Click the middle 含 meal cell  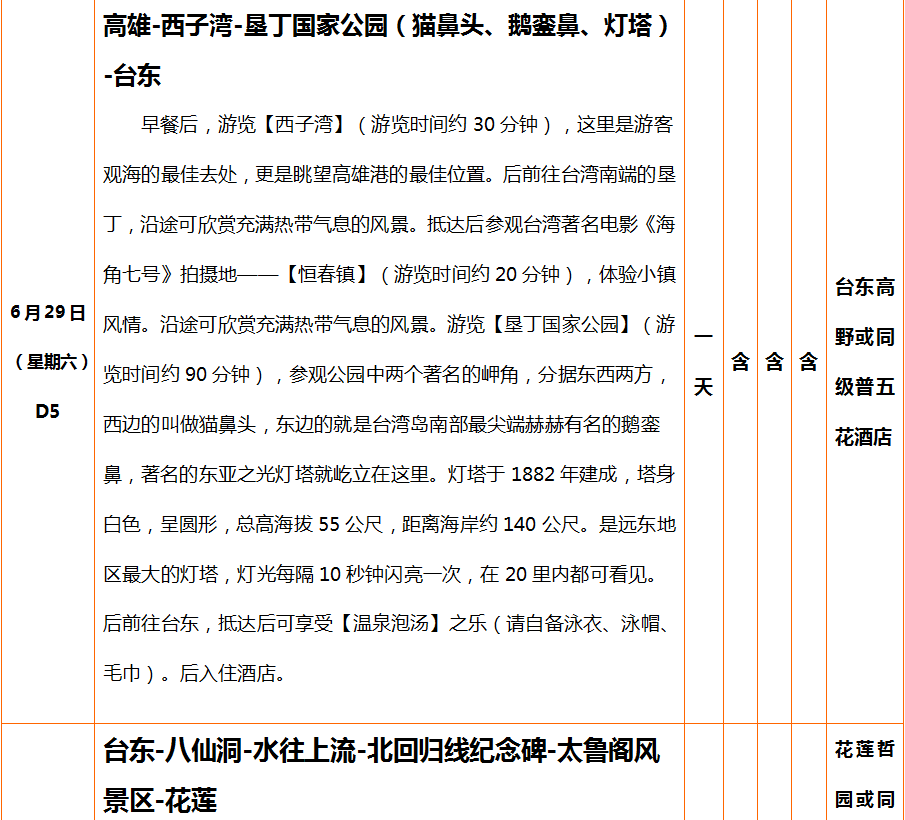(774, 362)
